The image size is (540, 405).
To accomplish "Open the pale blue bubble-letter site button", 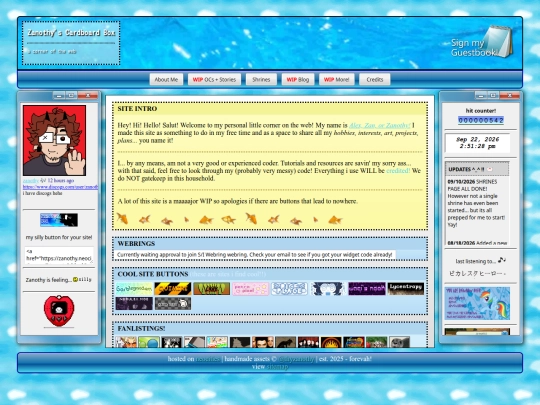I will [x=289, y=289].
